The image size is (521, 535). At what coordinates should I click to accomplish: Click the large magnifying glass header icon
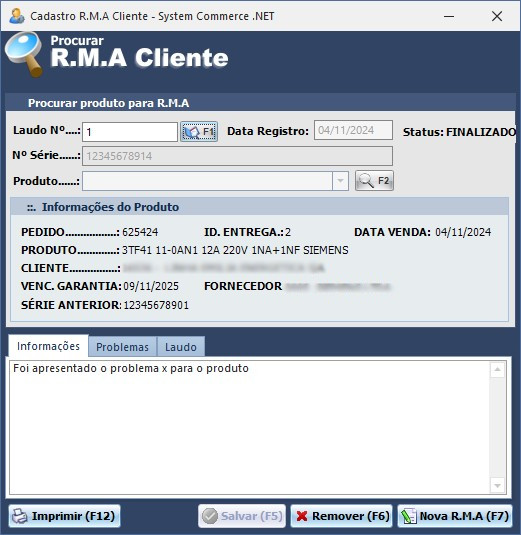click(24, 54)
